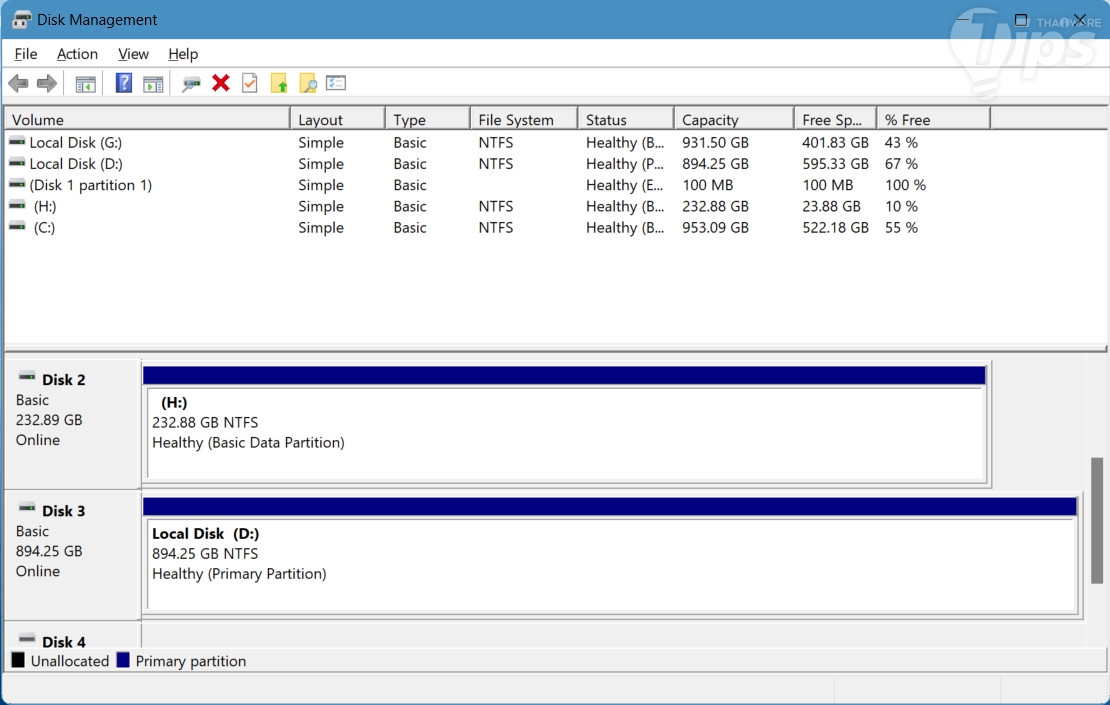Image resolution: width=1110 pixels, height=705 pixels.
Task: Open the Help menu
Action: pyautogui.click(x=183, y=54)
